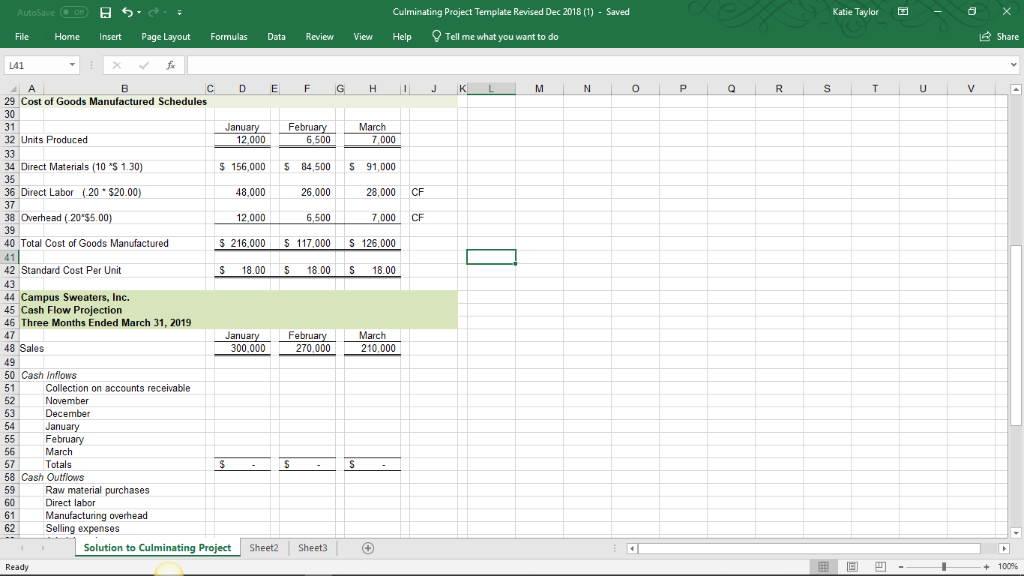Open the Home ribbon tab

[x=67, y=37]
